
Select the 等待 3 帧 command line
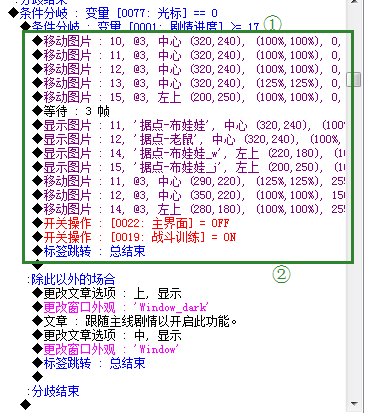tap(71, 111)
